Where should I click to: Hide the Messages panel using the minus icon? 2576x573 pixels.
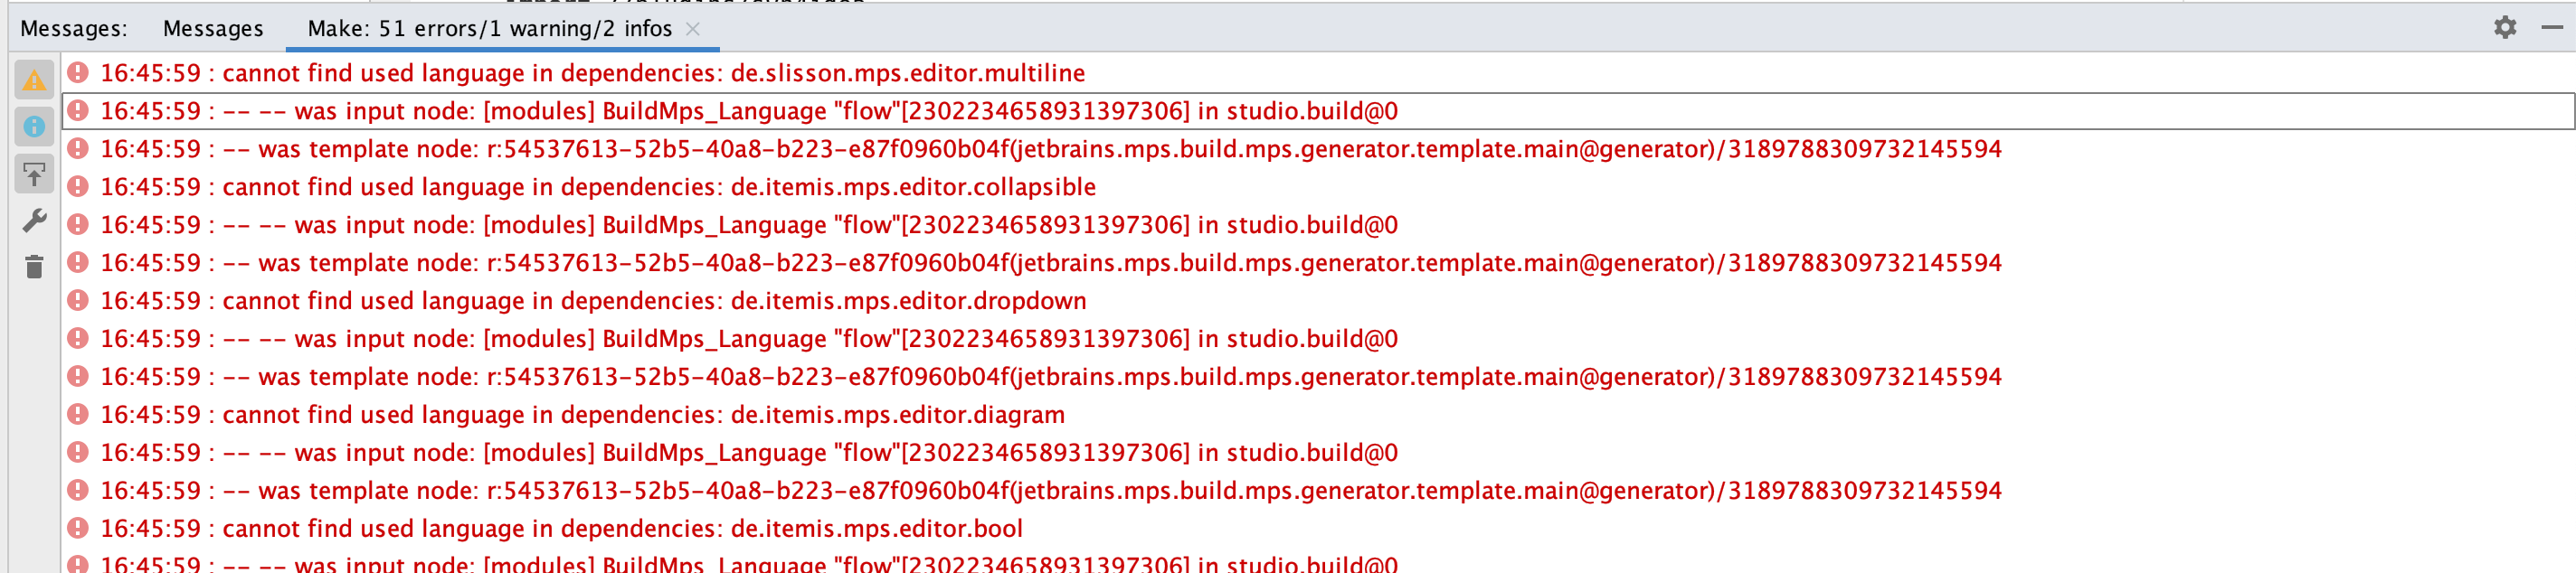(x=2551, y=27)
